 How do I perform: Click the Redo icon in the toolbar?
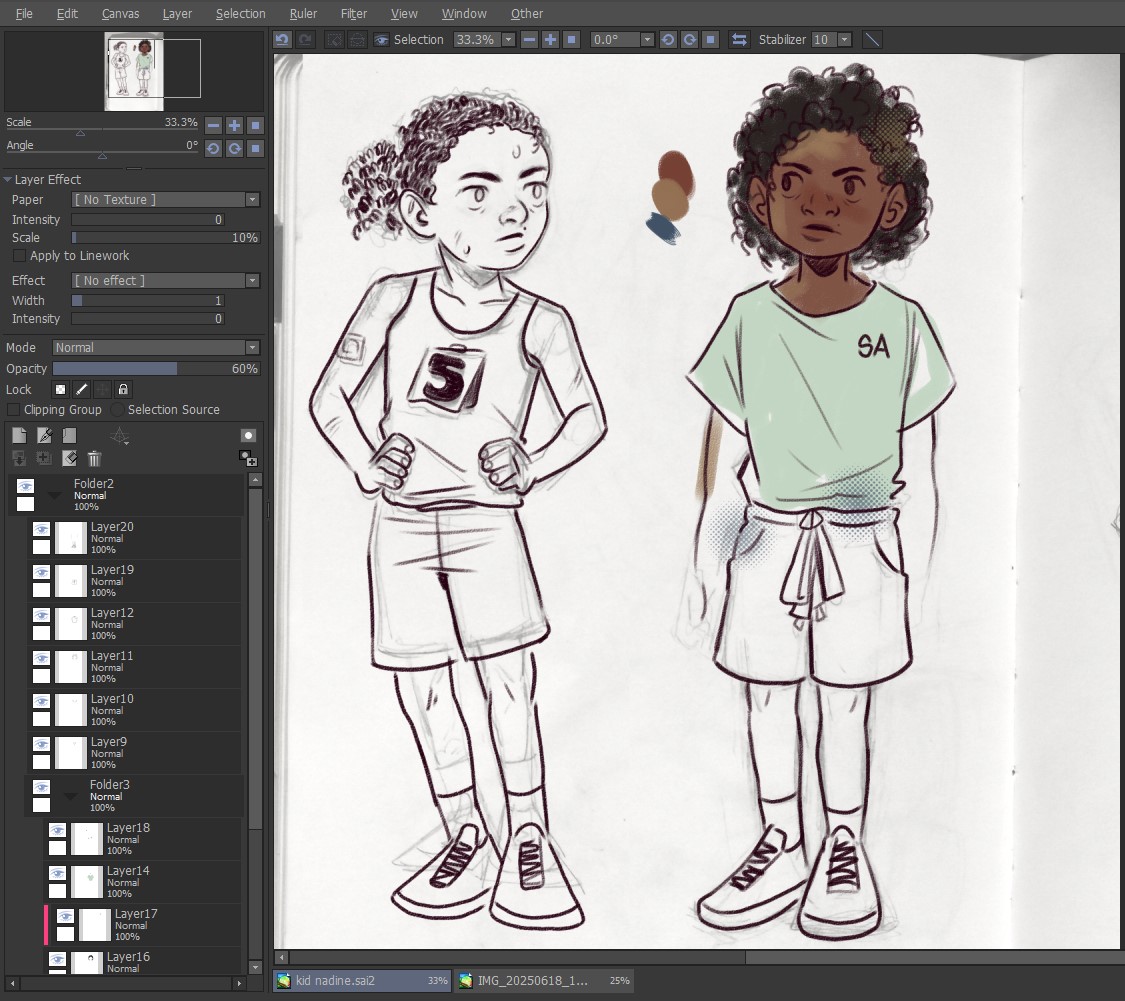point(305,39)
